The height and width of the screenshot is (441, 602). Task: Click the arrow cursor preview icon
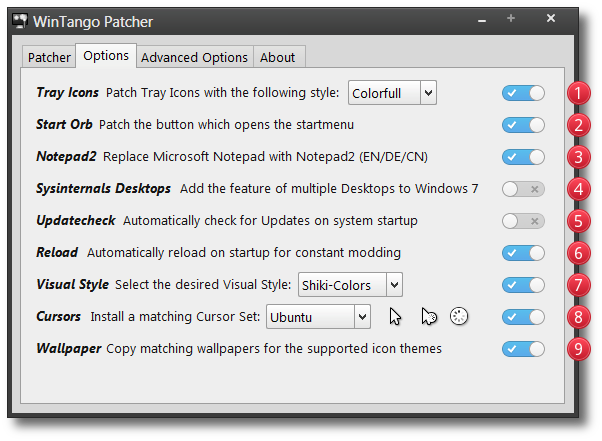tap(395, 317)
